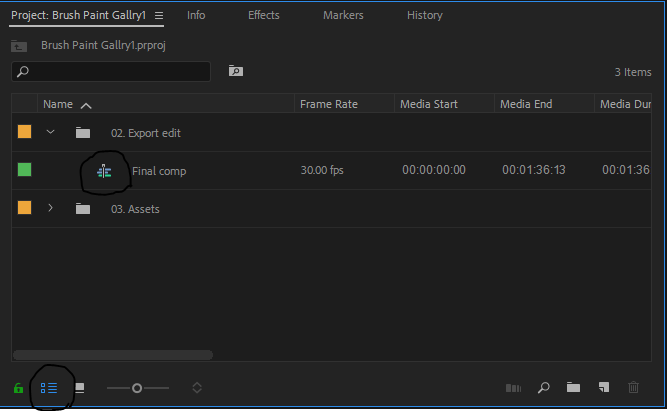Click the green label of Final comp
667x411 pixels.
tap(24, 170)
